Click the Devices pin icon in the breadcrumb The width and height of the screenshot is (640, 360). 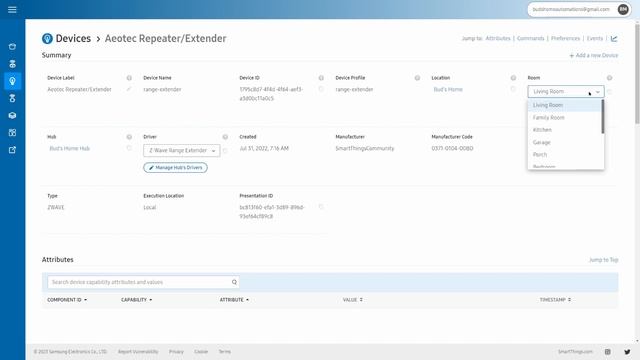(47, 38)
